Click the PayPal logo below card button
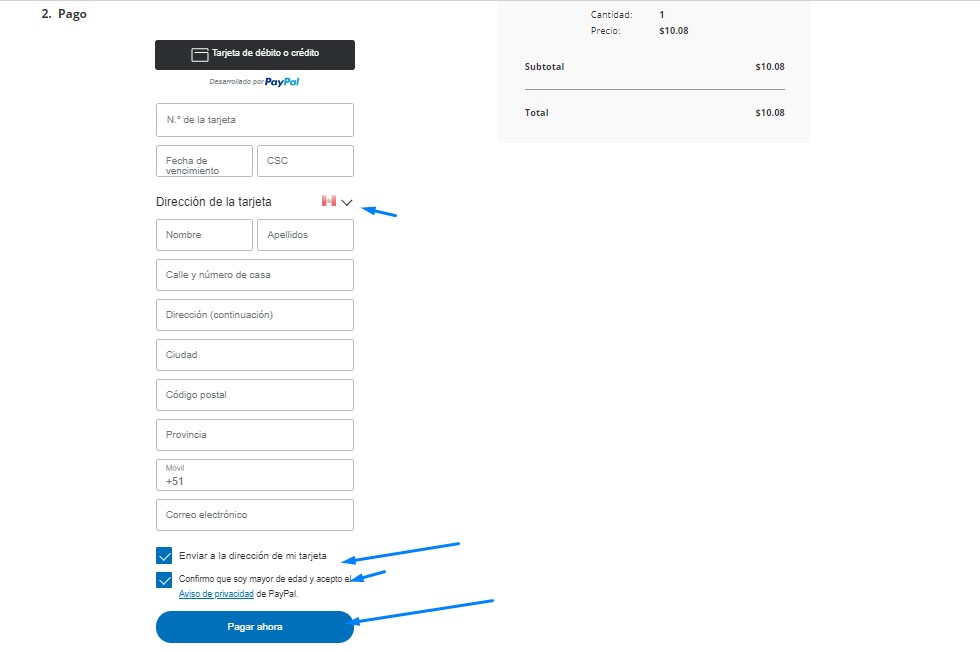This screenshot has height=652, width=980. (282, 82)
